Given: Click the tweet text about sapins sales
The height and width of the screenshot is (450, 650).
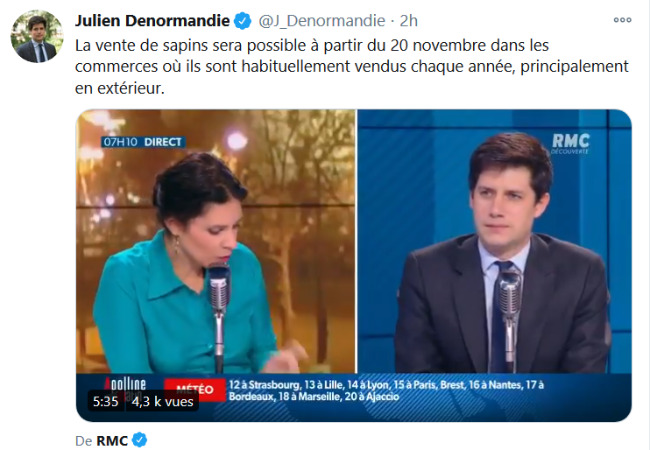Looking at the screenshot, I should pyautogui.click(x=352, y=66).
